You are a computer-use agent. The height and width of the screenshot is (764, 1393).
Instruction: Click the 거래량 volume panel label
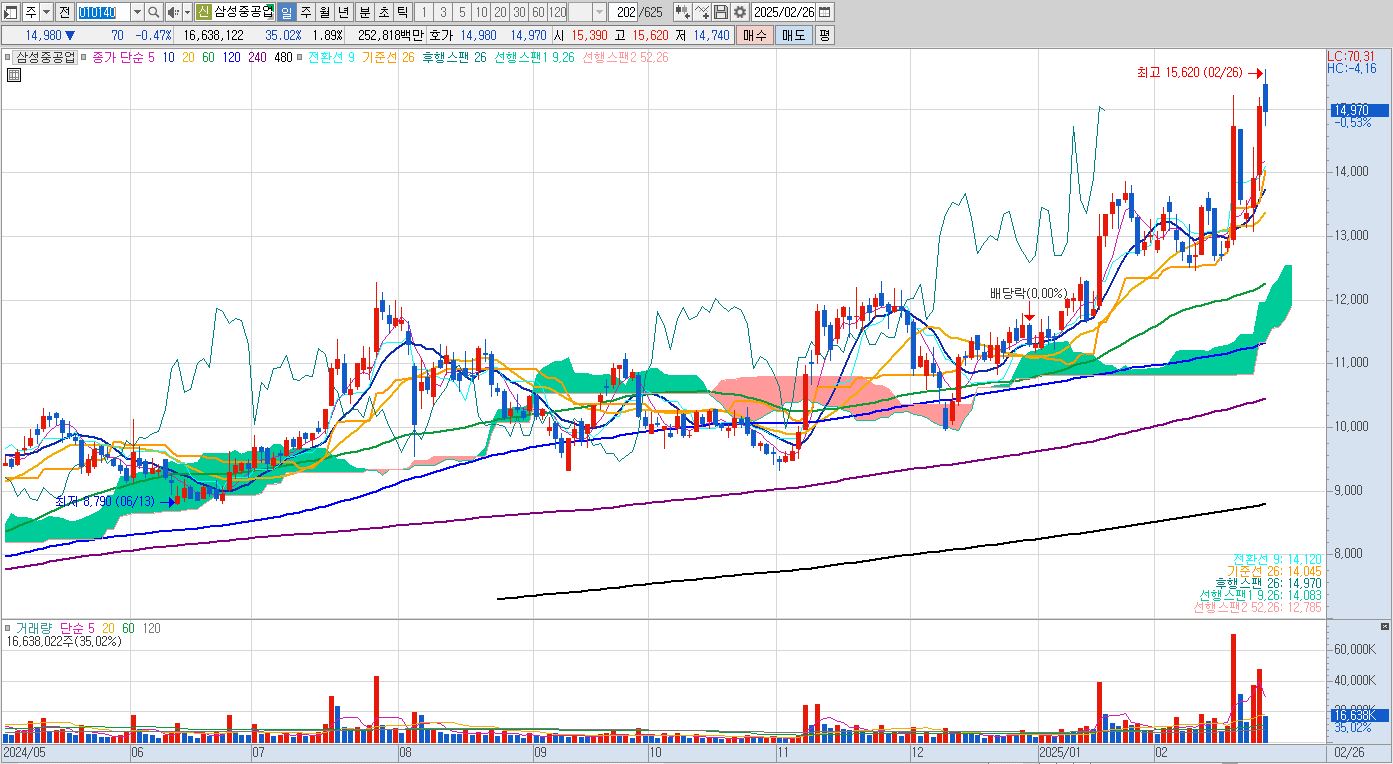click(x=33, y=628)
